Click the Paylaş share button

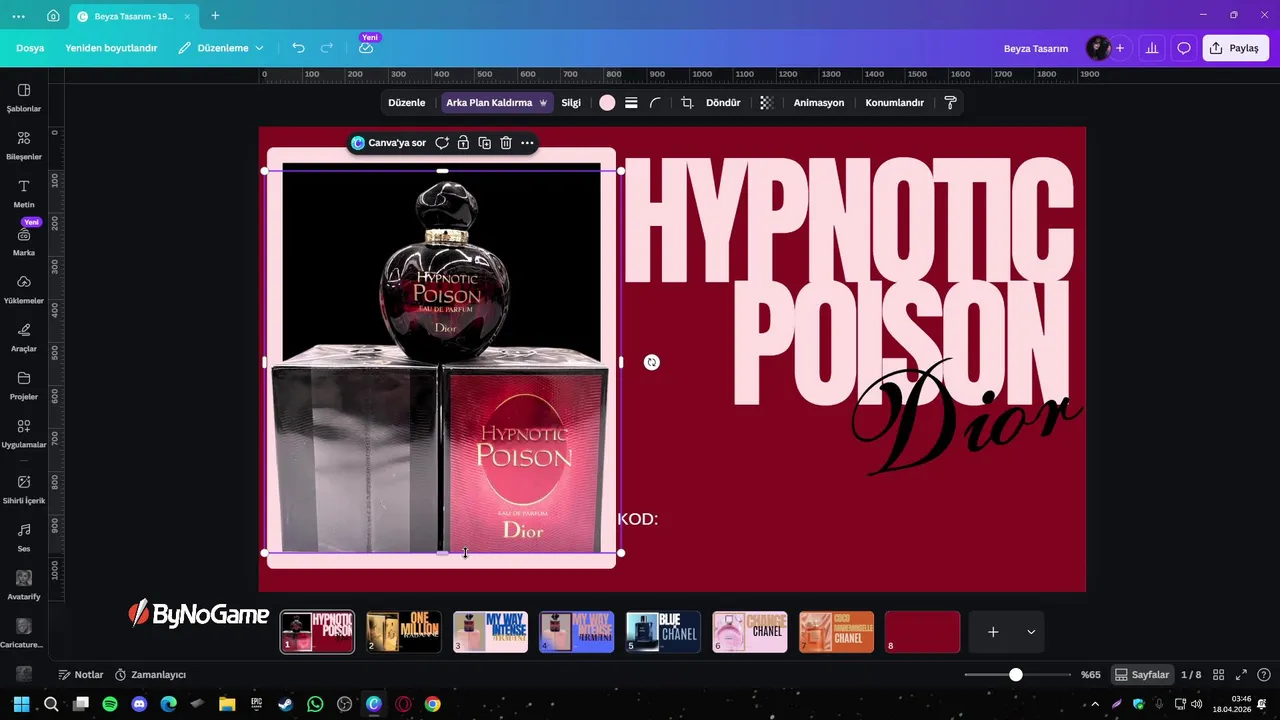click(1235, 48)
